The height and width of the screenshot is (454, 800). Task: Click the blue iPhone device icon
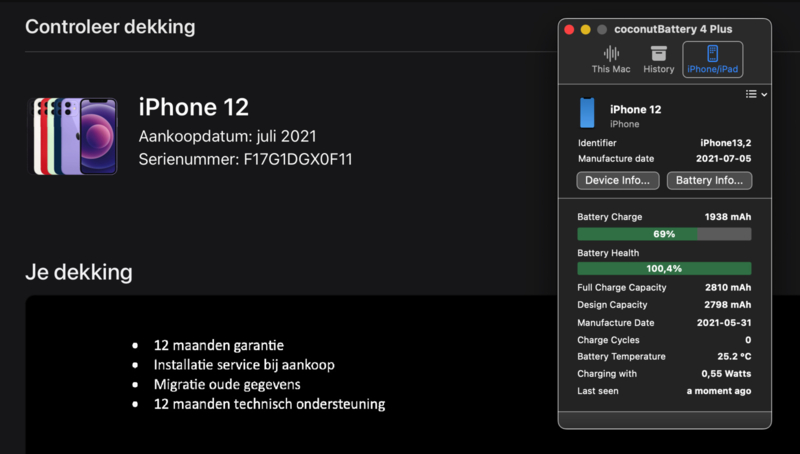pos(587,113)
